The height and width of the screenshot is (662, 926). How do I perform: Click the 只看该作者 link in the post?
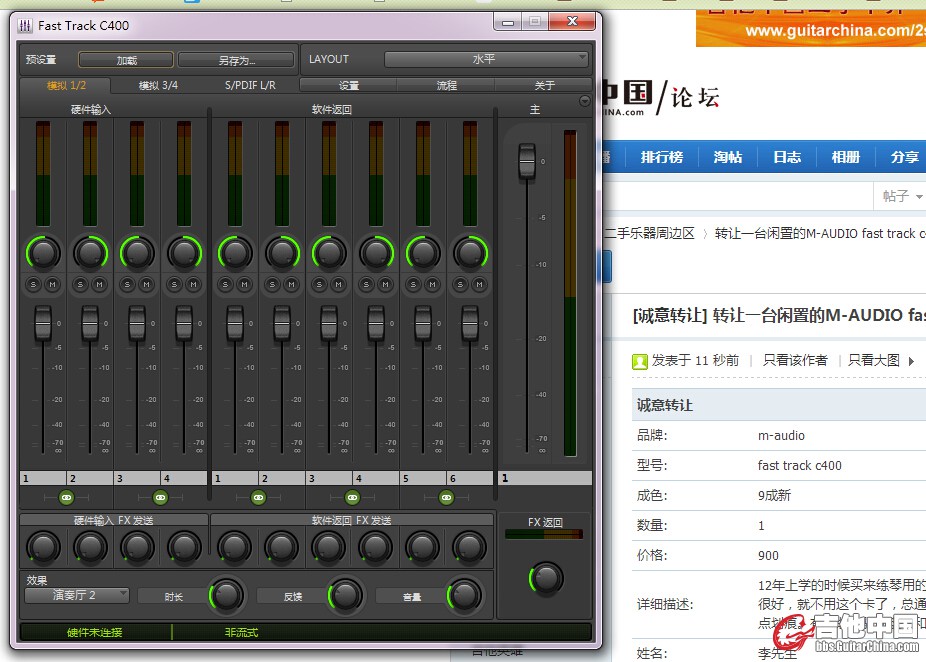[x=795, y=361]
